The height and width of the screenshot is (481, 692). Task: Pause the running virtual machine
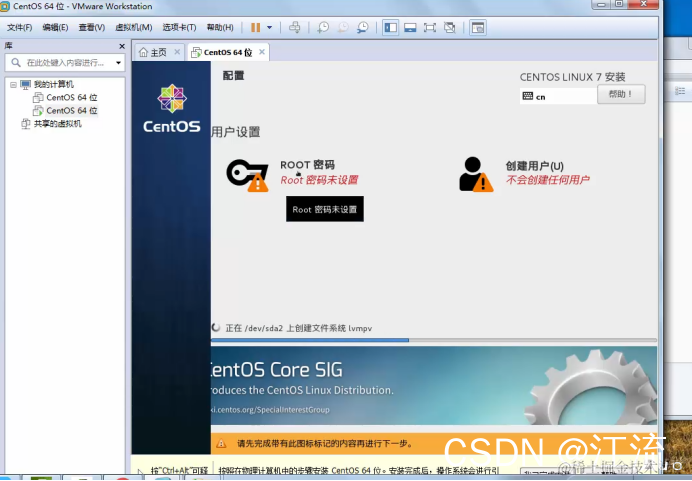point(256,27)
